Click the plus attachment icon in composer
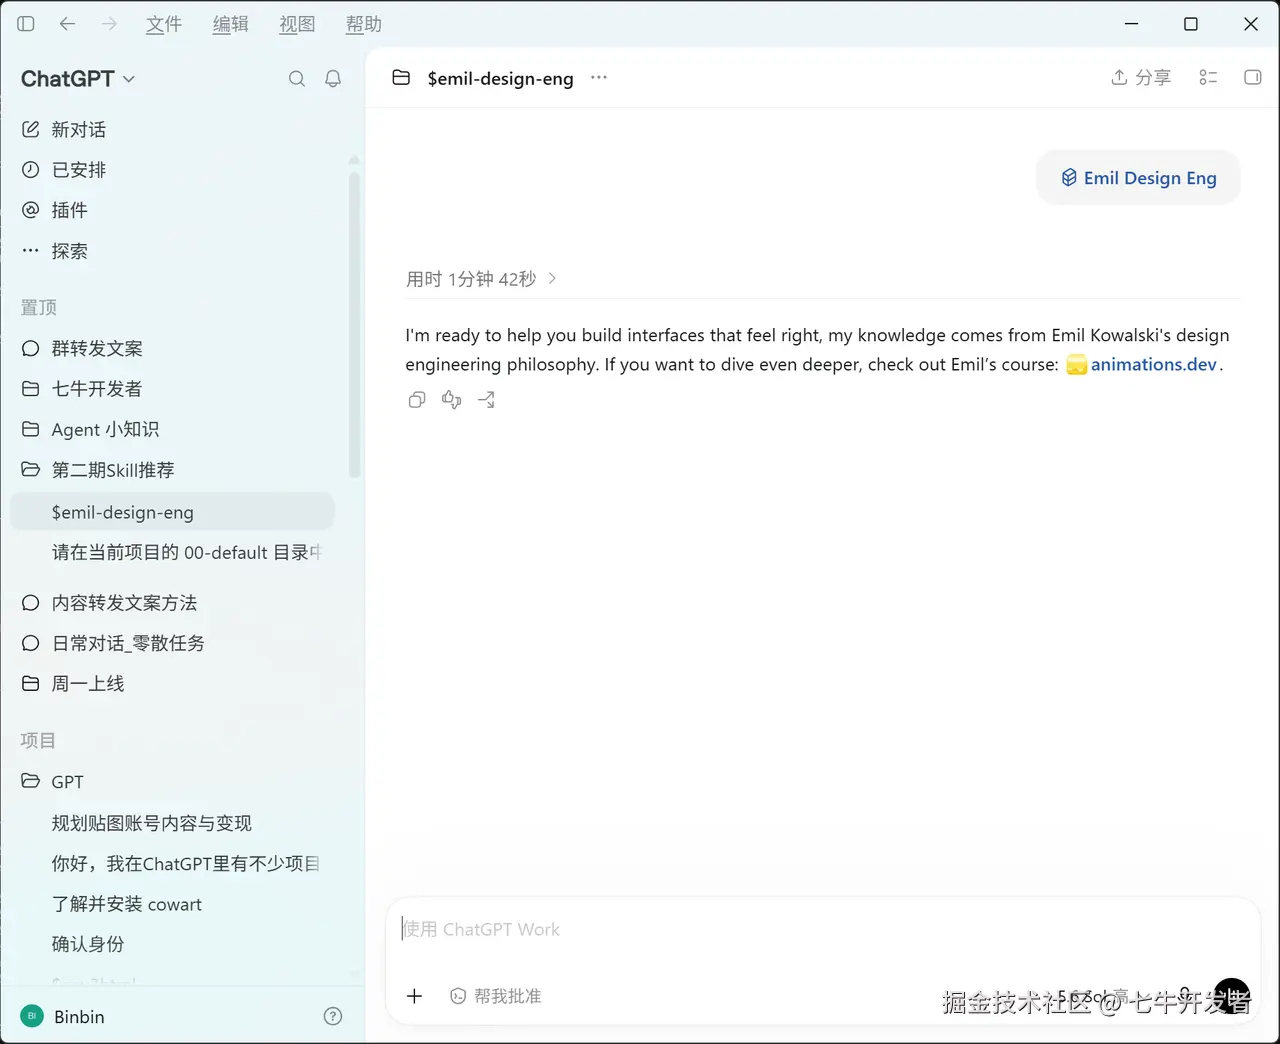The image size is (1280, 1044). pos(415,996)
